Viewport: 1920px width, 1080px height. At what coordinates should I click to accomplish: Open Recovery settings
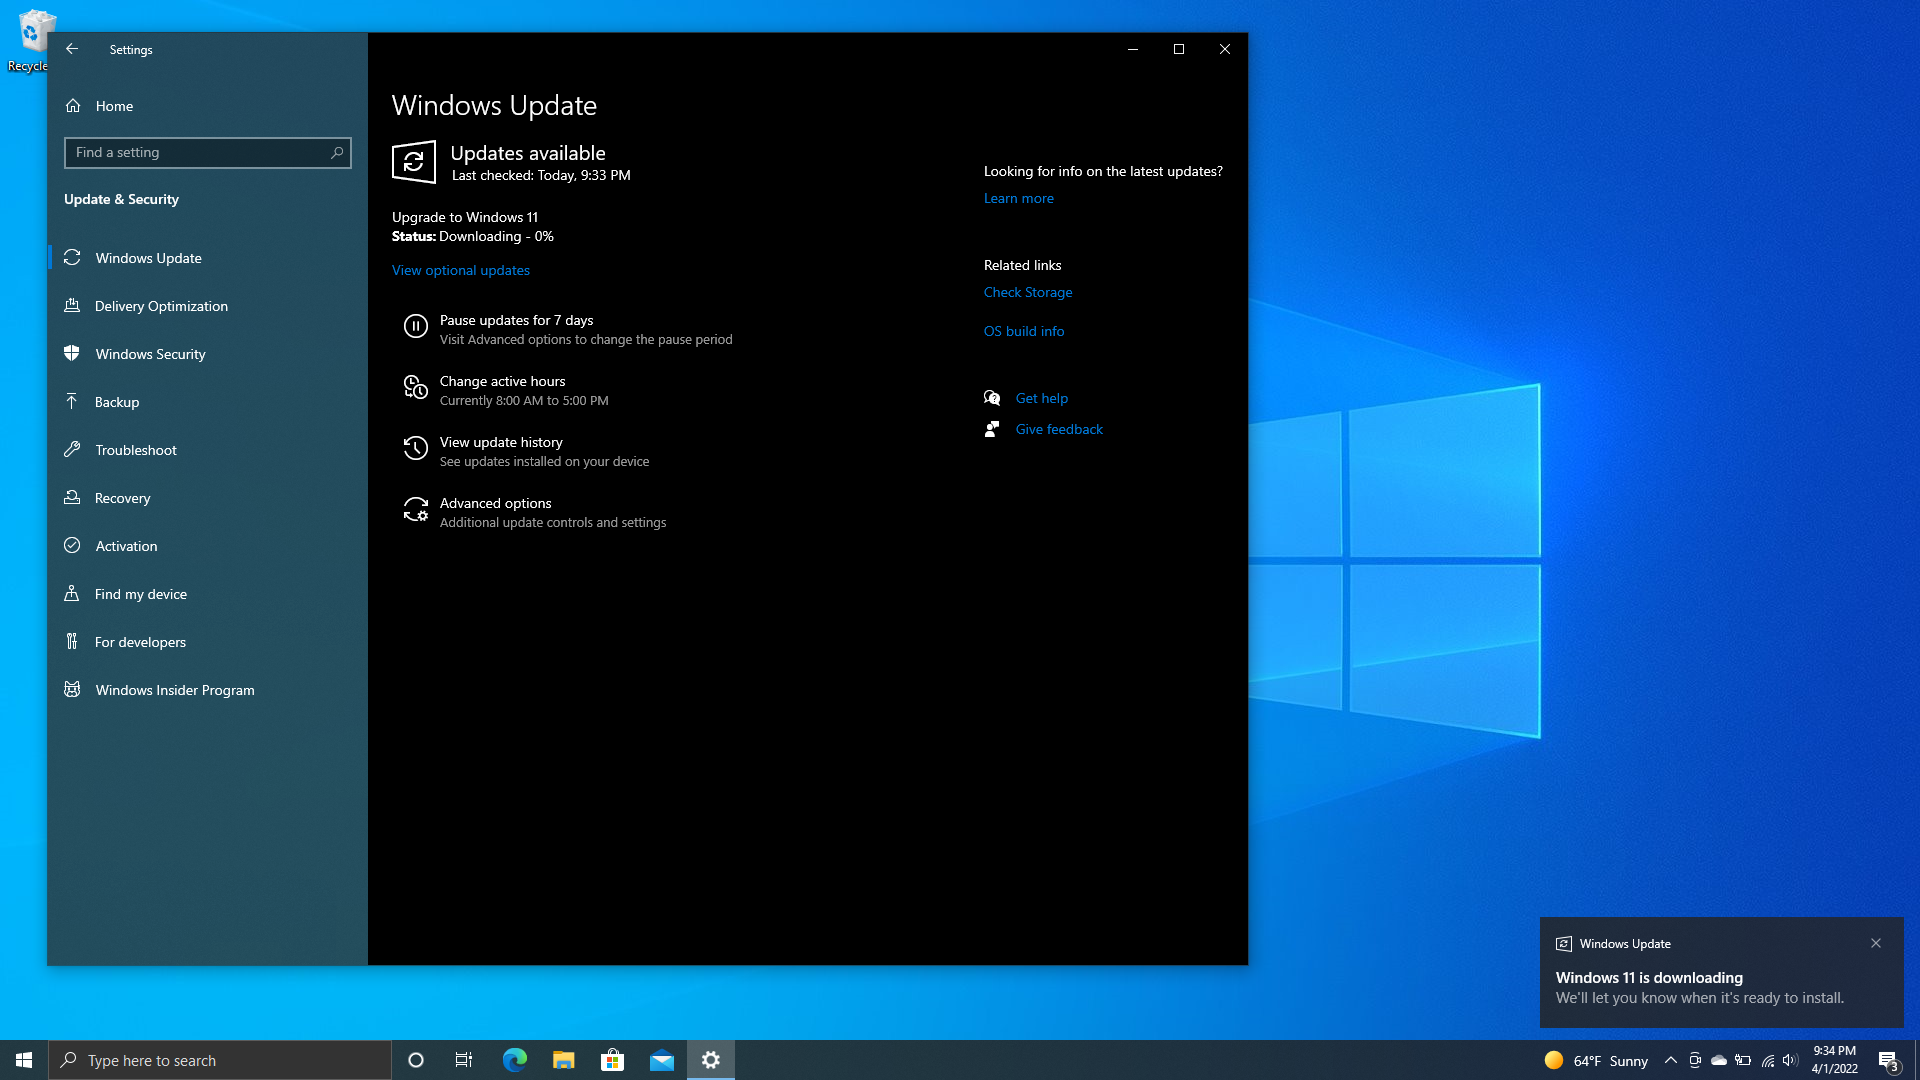[208, 498]
